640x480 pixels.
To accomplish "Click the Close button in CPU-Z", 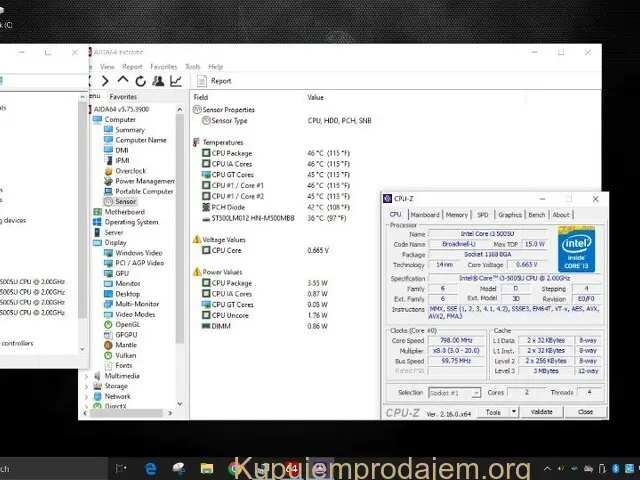I will tap(585, 412).
